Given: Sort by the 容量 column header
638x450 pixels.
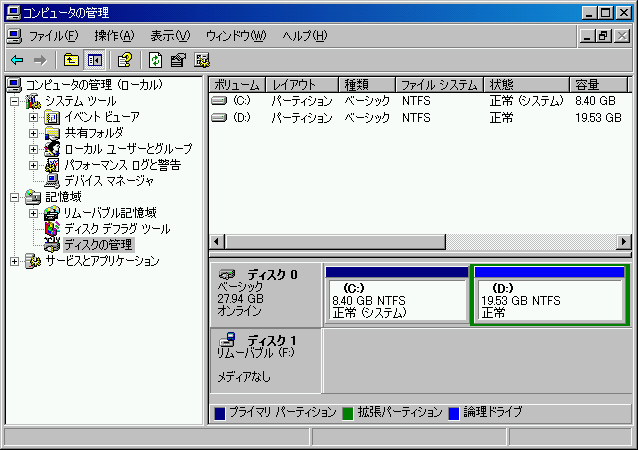Looking at the screenshot, I should tap(598, 85).
